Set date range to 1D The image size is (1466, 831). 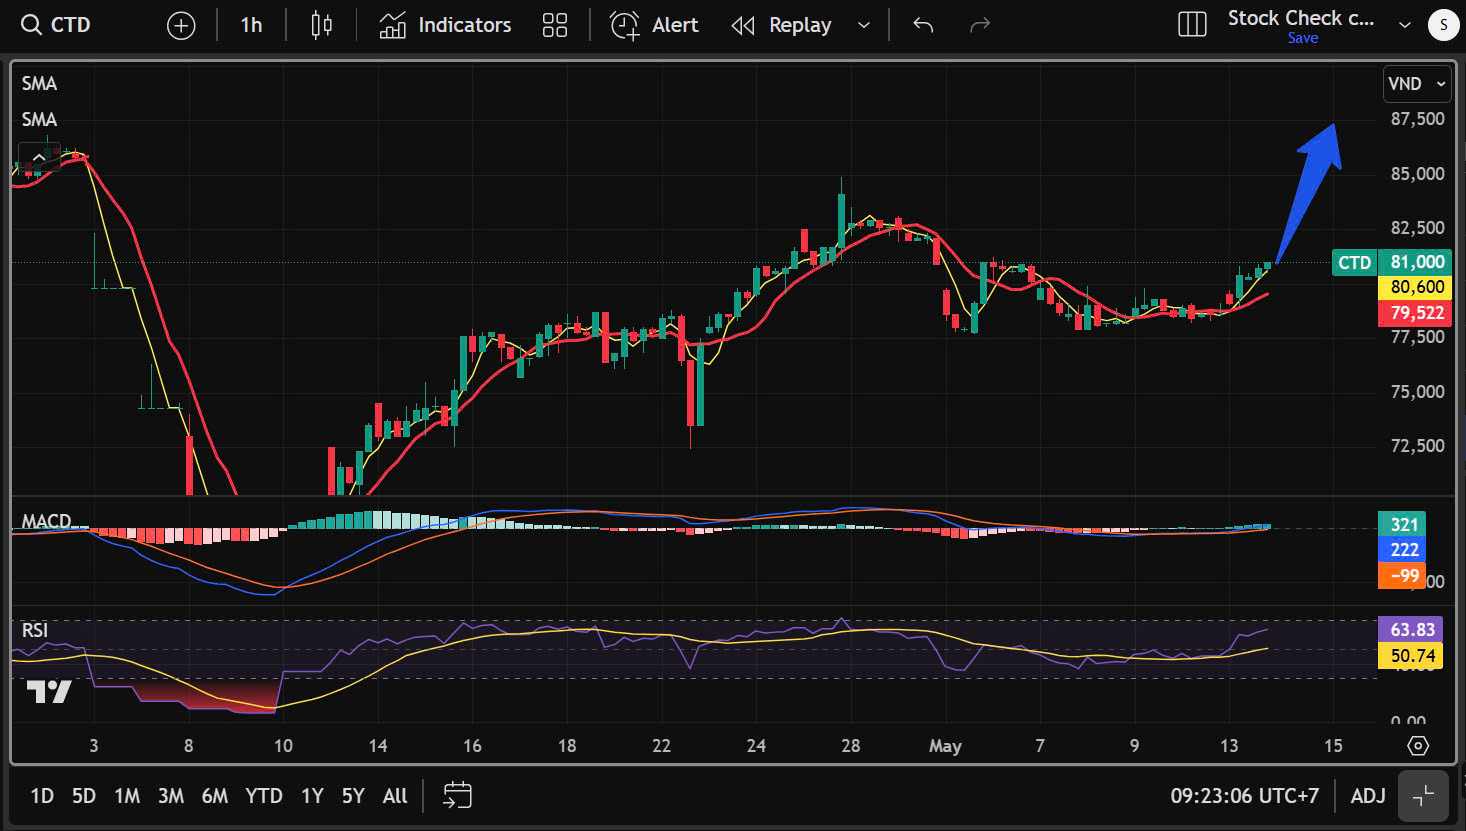point(42,796)
